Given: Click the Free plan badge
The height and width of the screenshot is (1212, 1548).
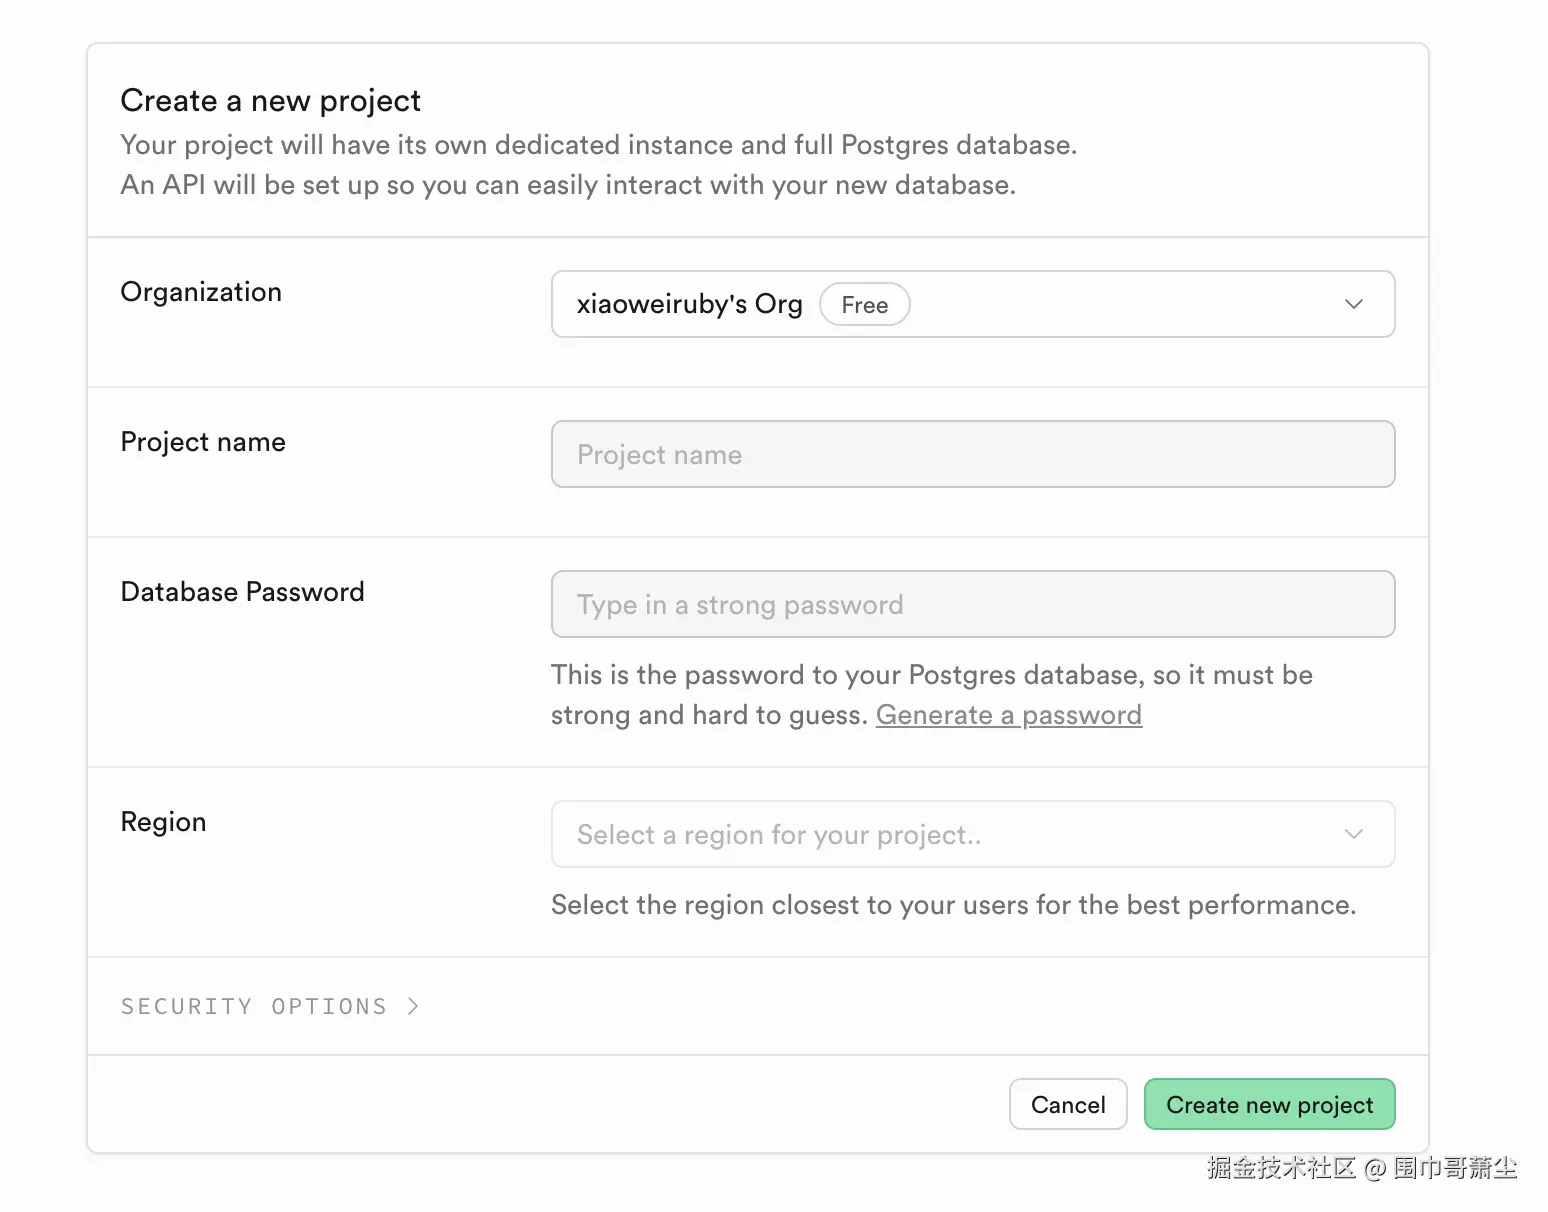Looking at the screenshot, I should [x=864, y=305].
